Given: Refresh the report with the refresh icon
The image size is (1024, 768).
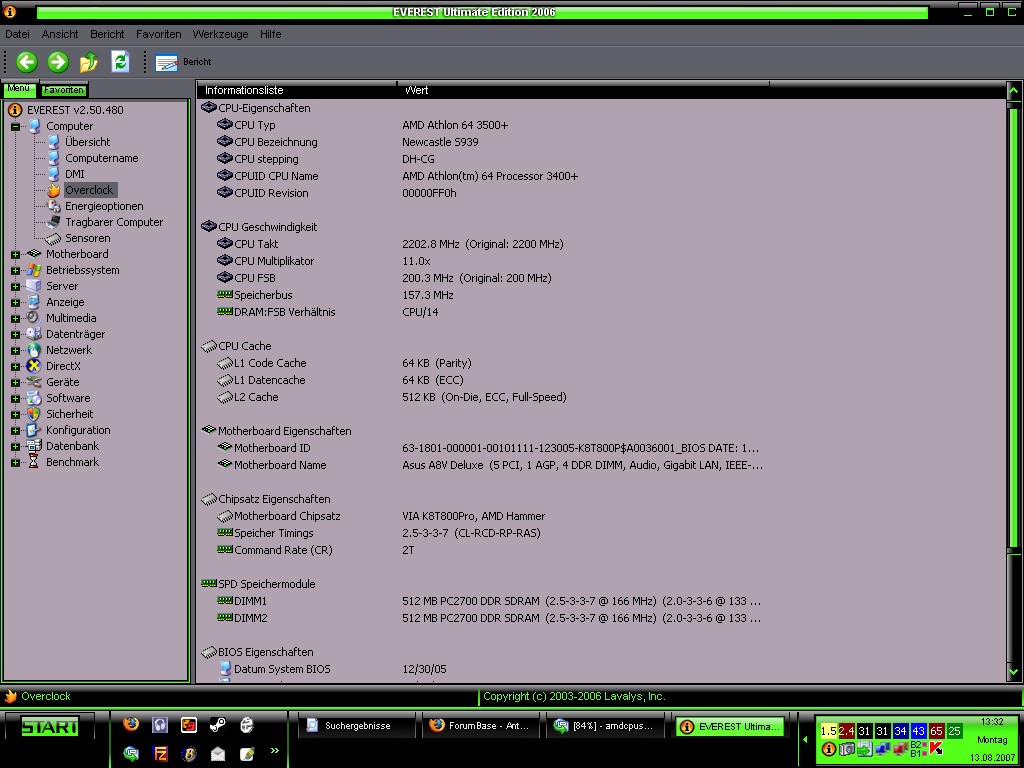Looking at the screenshot, I should [x=120, y=62].
